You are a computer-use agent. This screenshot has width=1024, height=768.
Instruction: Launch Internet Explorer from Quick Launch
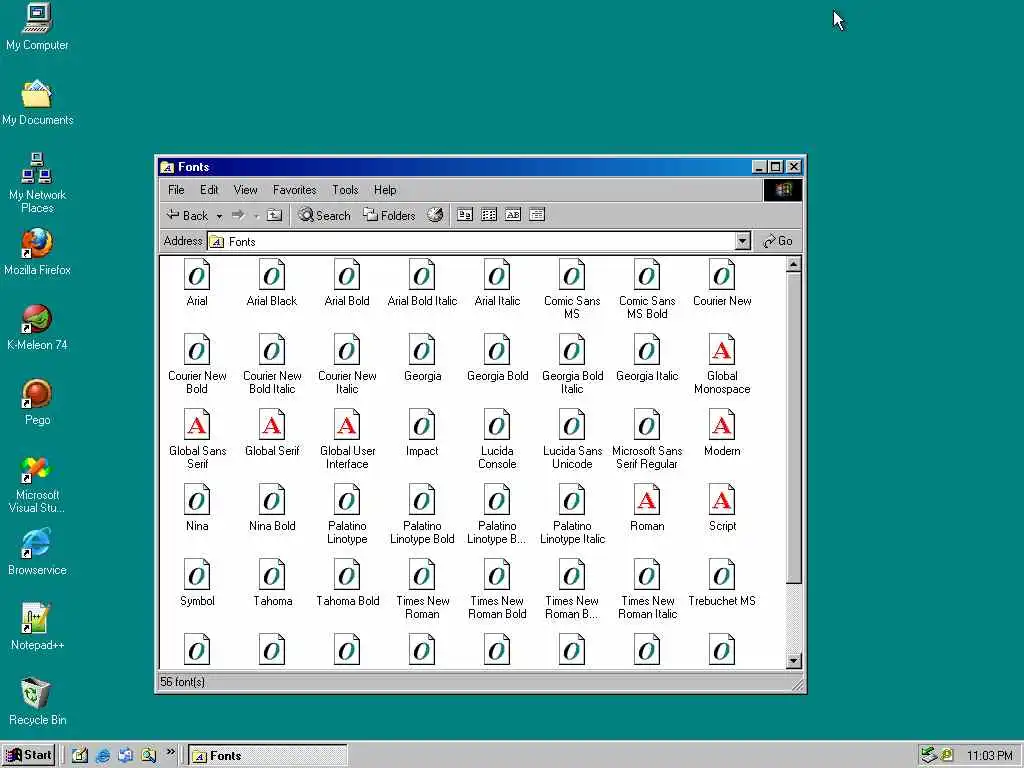point(103,756)
